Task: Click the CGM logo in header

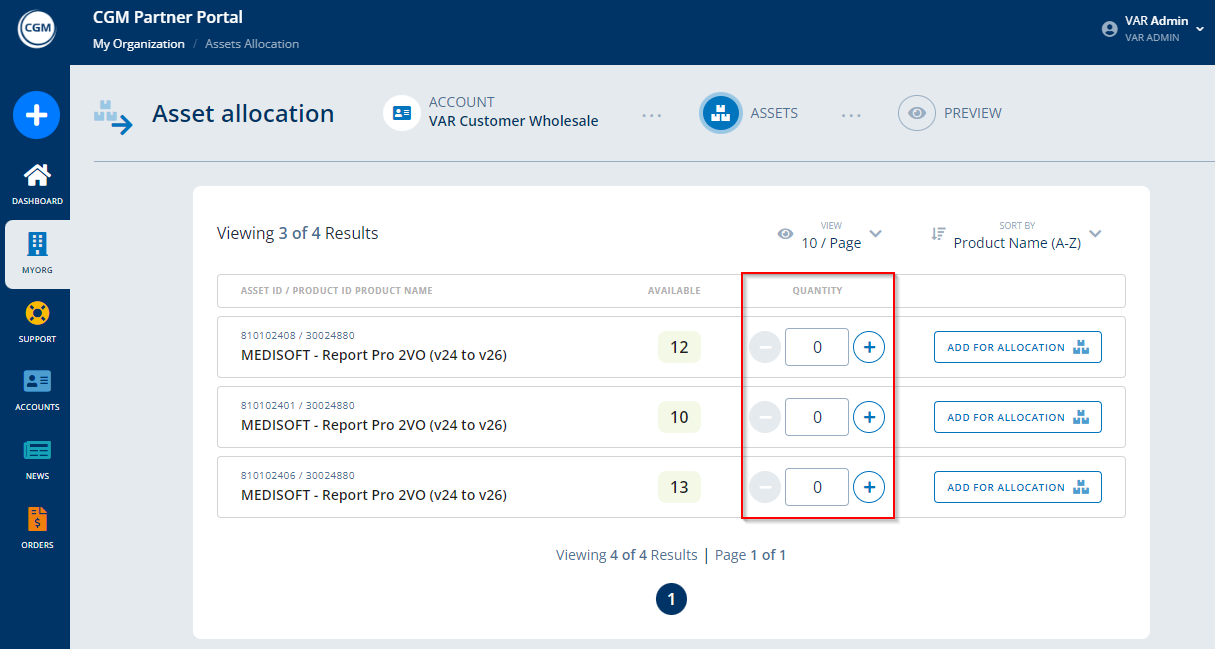Action: click(x=36, y=28)
